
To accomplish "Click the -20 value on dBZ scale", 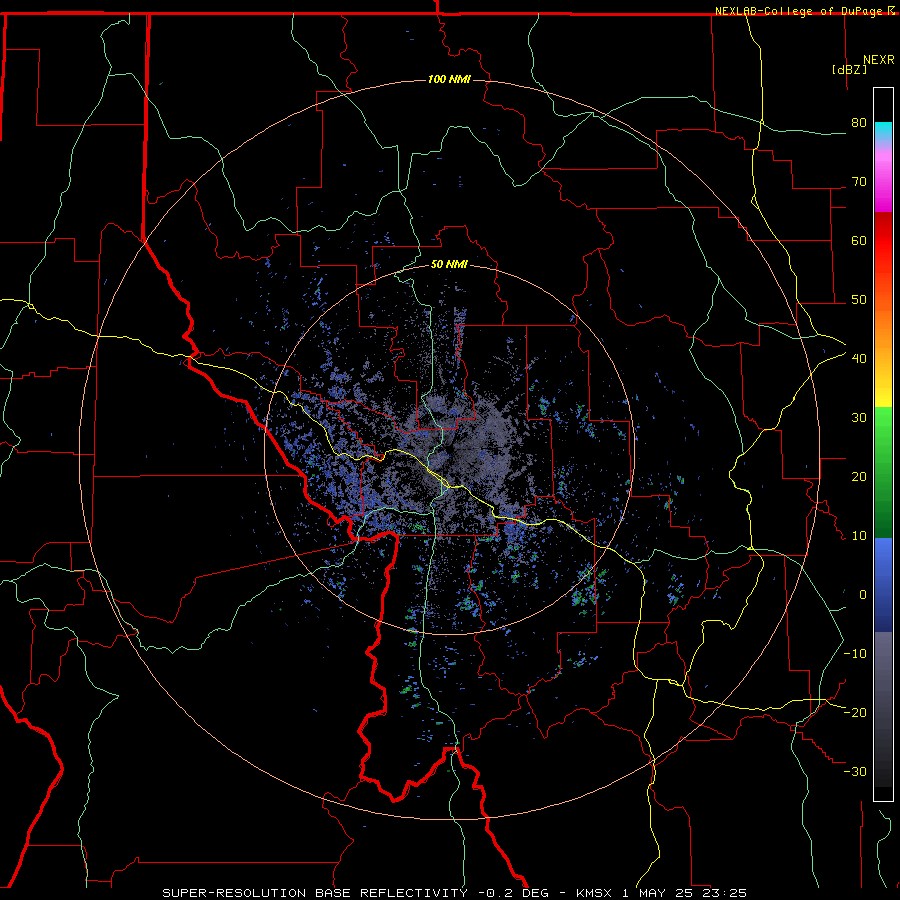I will point(855,712).
